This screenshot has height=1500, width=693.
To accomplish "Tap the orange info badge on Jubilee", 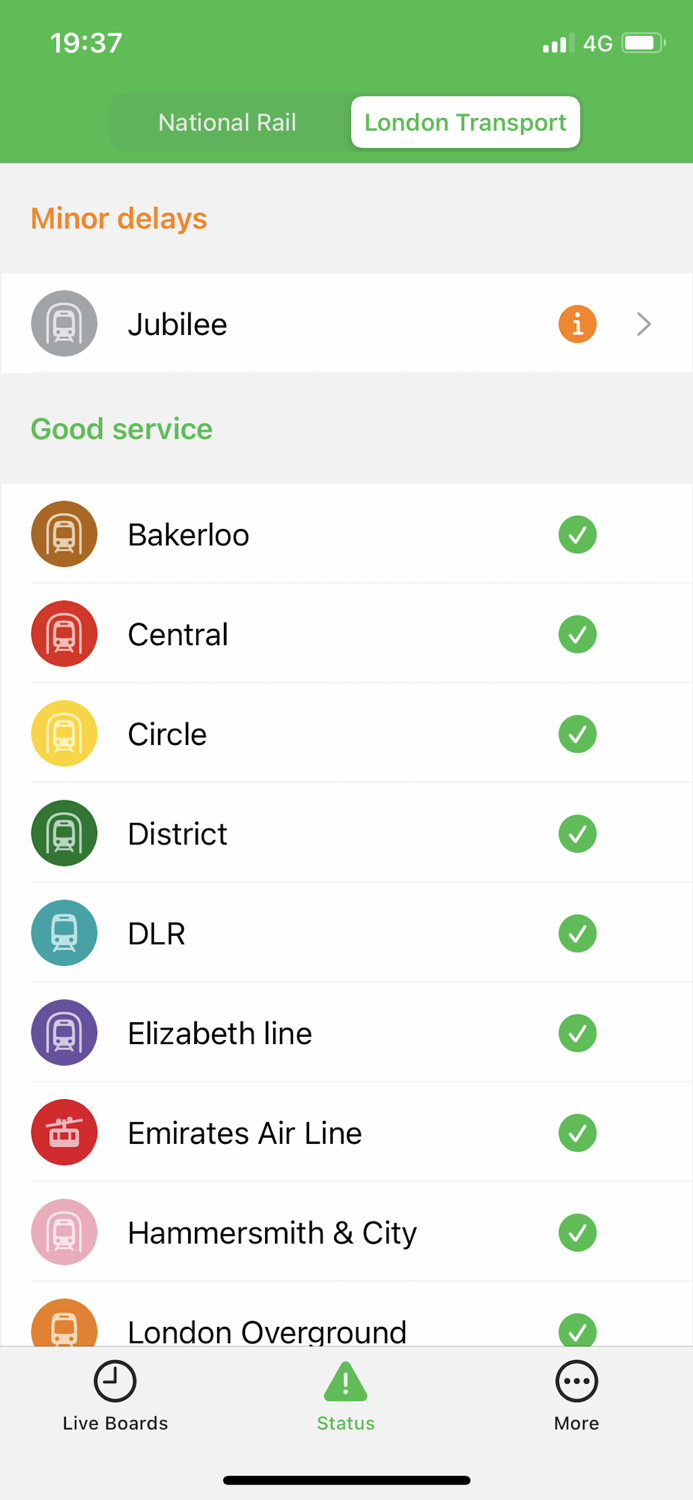I will click(x=577, y=323).
